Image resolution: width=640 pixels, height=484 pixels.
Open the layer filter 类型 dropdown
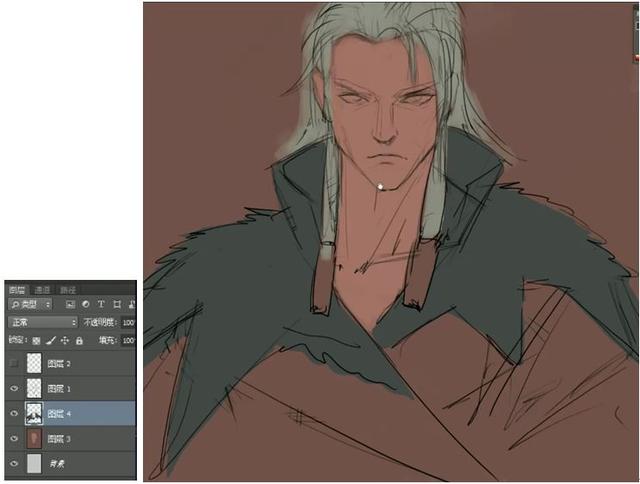(x=30, y=304)
